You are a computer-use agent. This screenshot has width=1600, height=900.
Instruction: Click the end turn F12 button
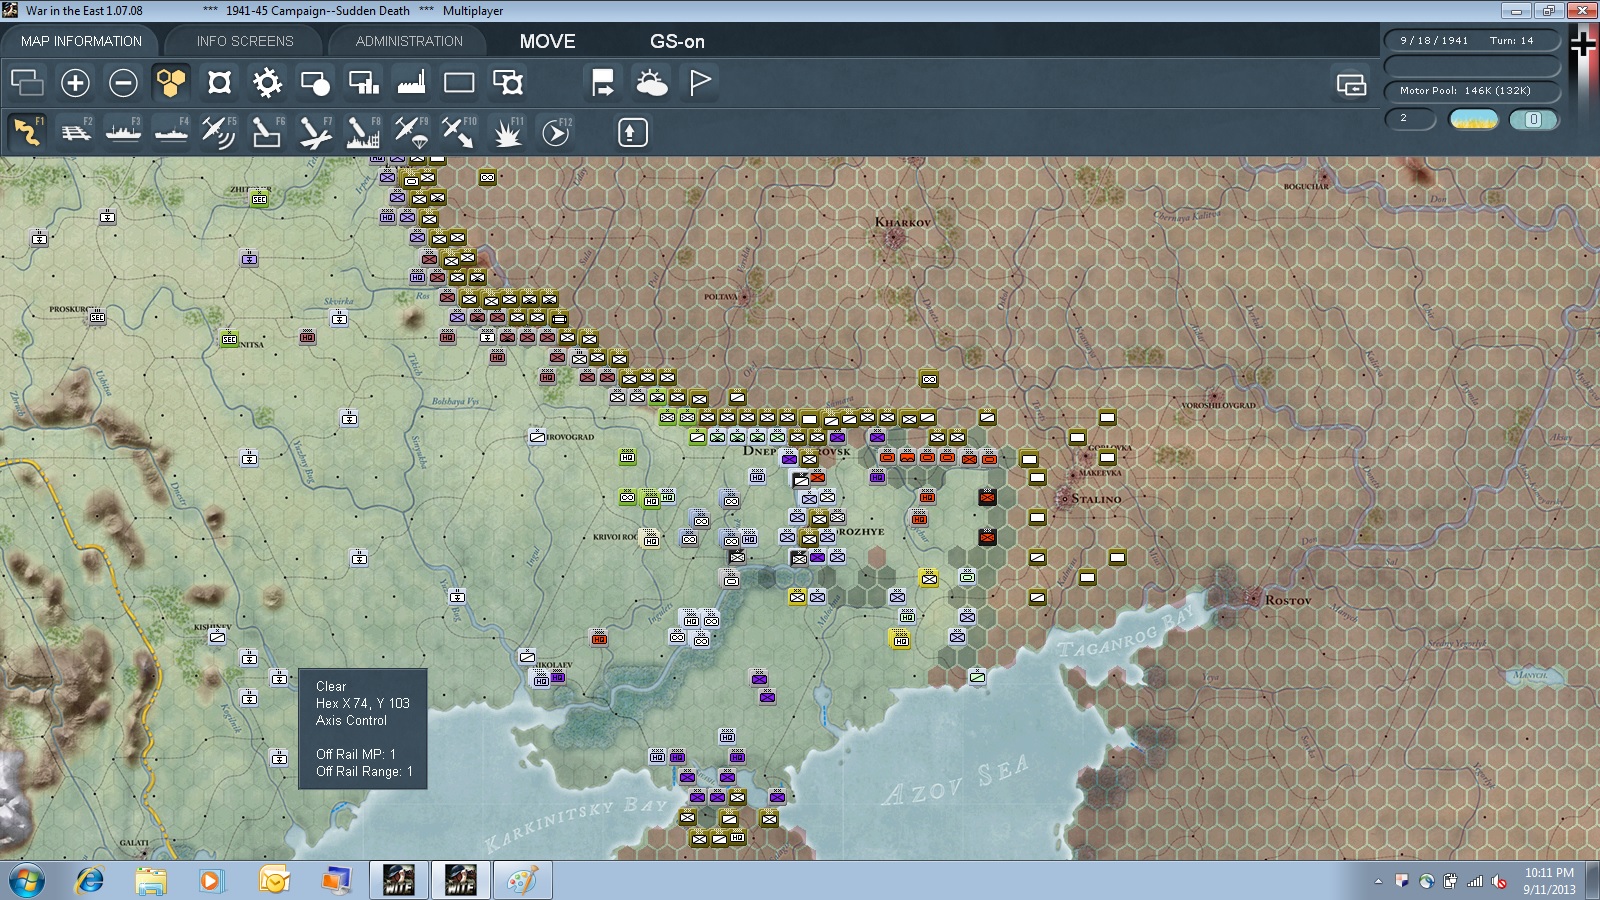click(x=556, y=132)
